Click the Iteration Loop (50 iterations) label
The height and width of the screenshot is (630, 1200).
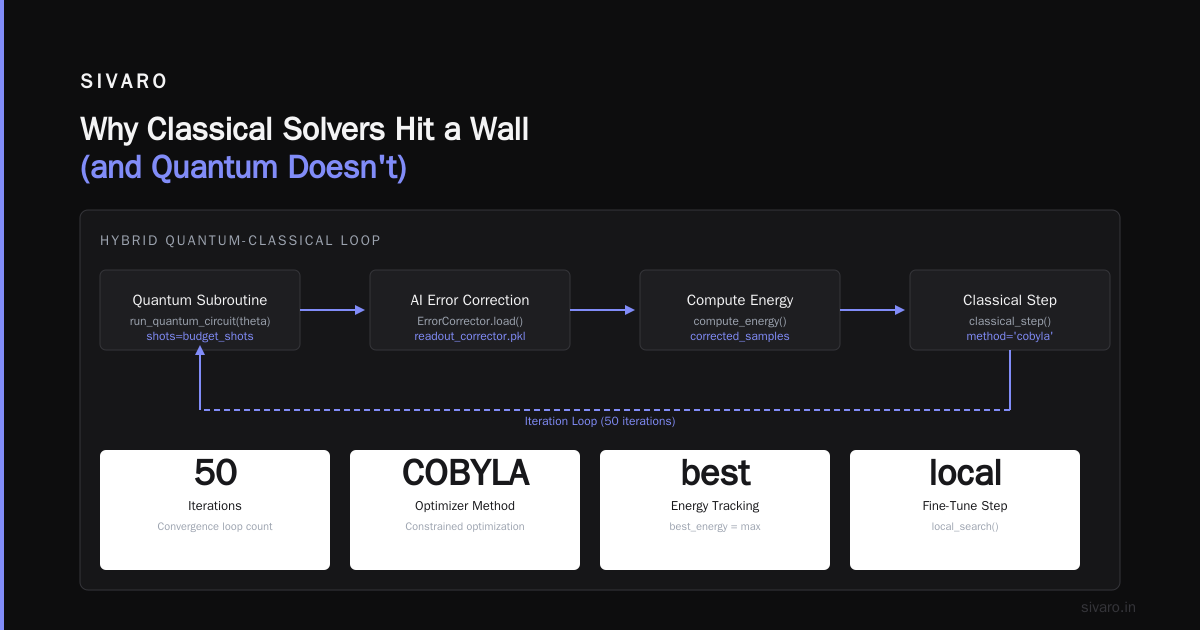coord(600,421)
